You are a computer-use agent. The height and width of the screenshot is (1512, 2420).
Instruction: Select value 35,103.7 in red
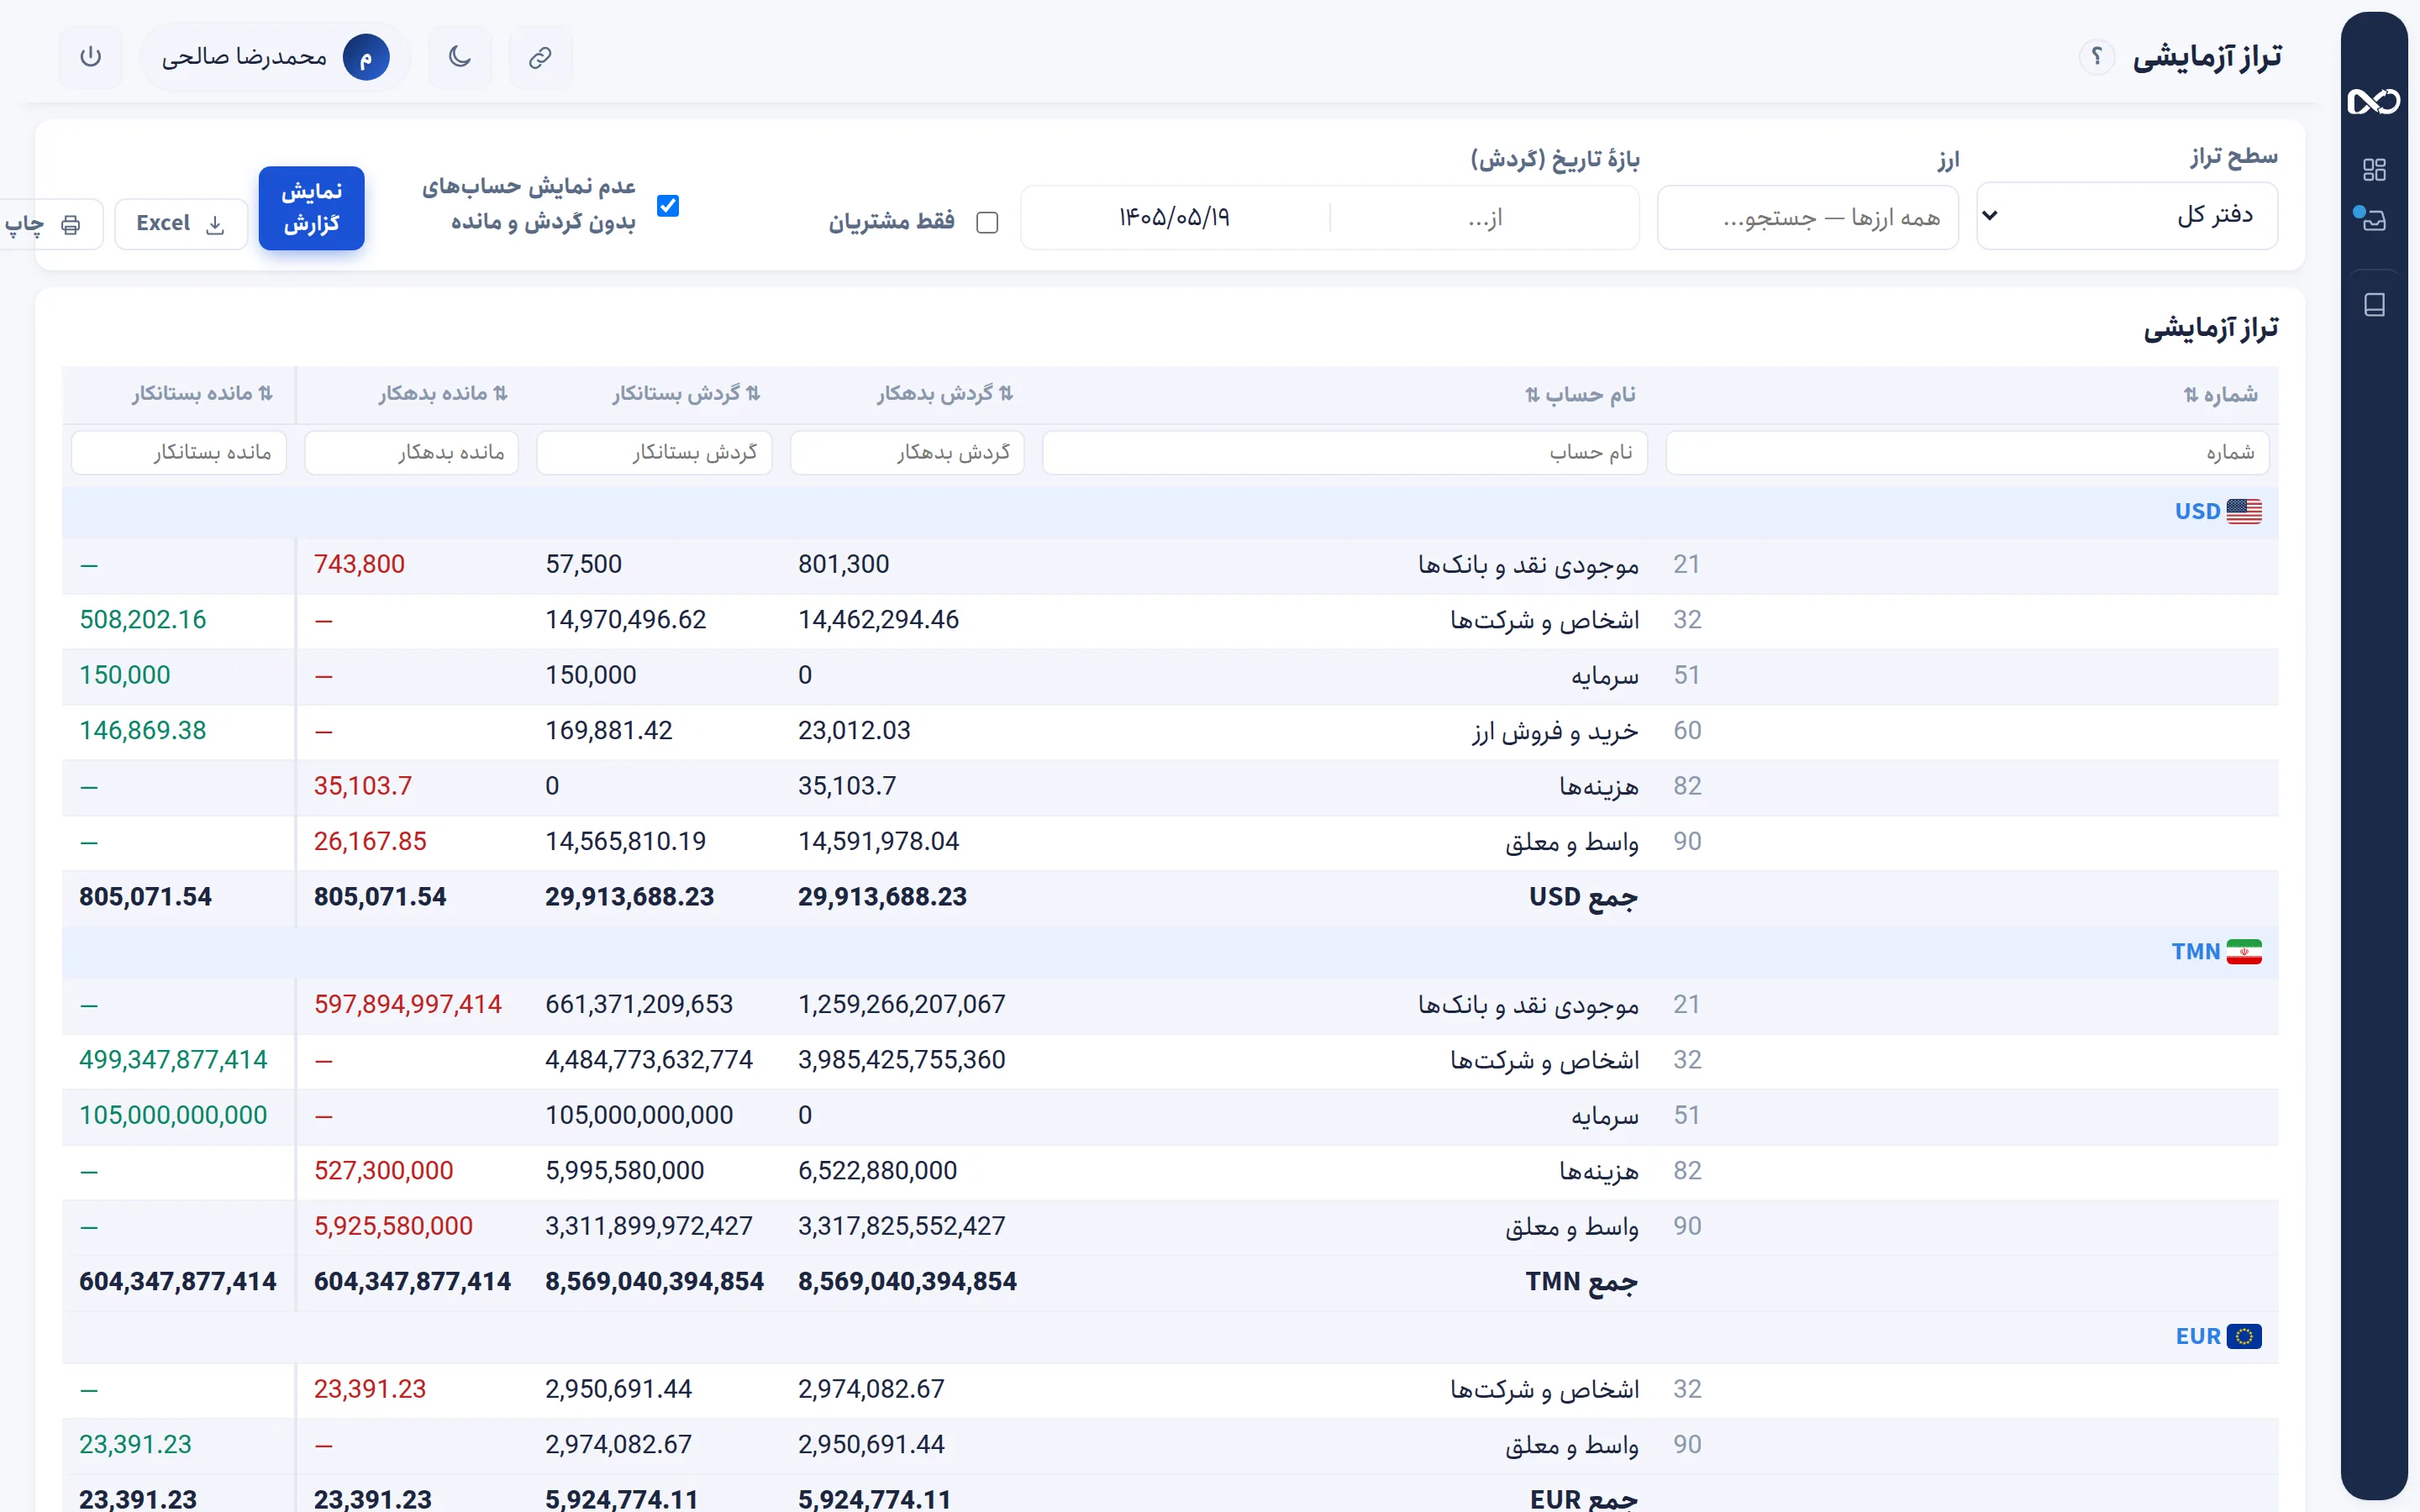(362, 785)
